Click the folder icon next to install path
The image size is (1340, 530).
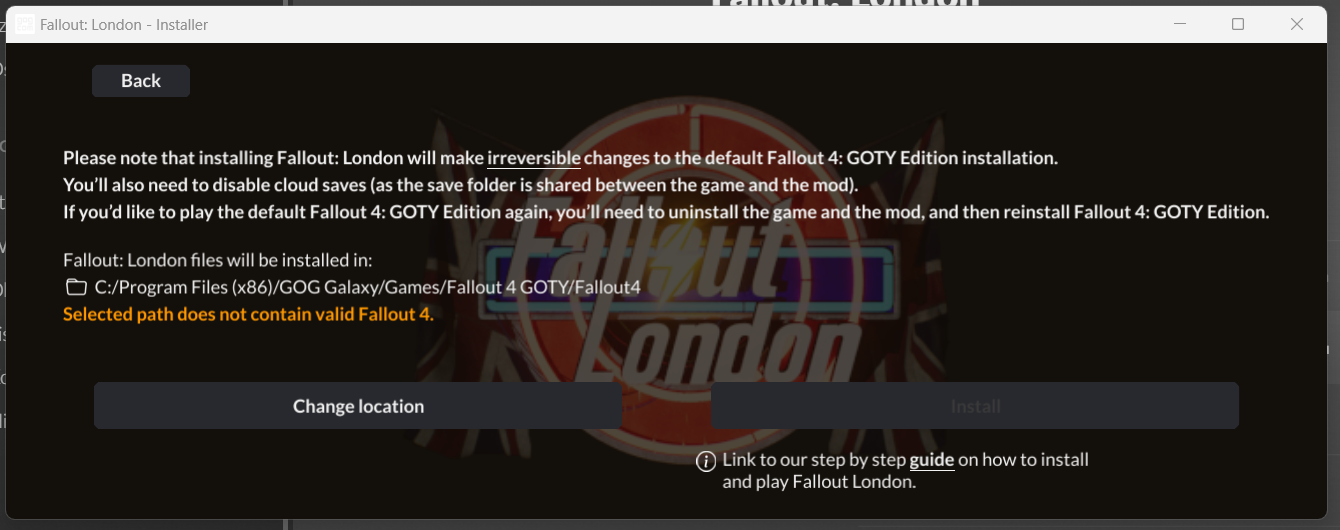pos(76,288)
